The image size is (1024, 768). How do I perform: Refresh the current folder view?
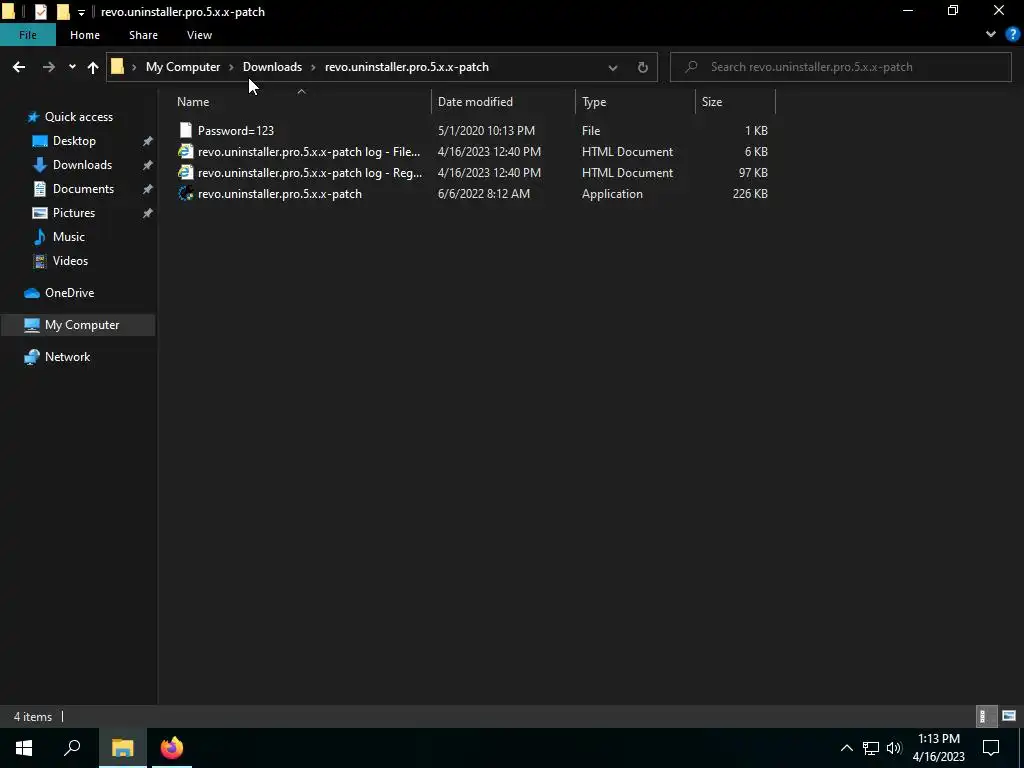(643, 67)
